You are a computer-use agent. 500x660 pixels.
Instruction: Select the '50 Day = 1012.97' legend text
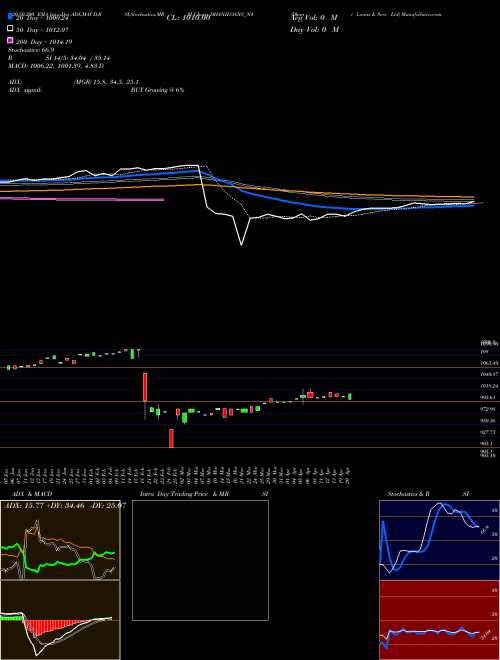[x=42, y=30]
